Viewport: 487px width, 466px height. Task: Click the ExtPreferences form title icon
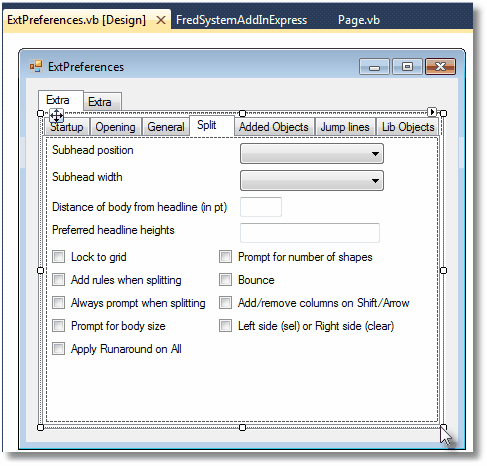36,66
